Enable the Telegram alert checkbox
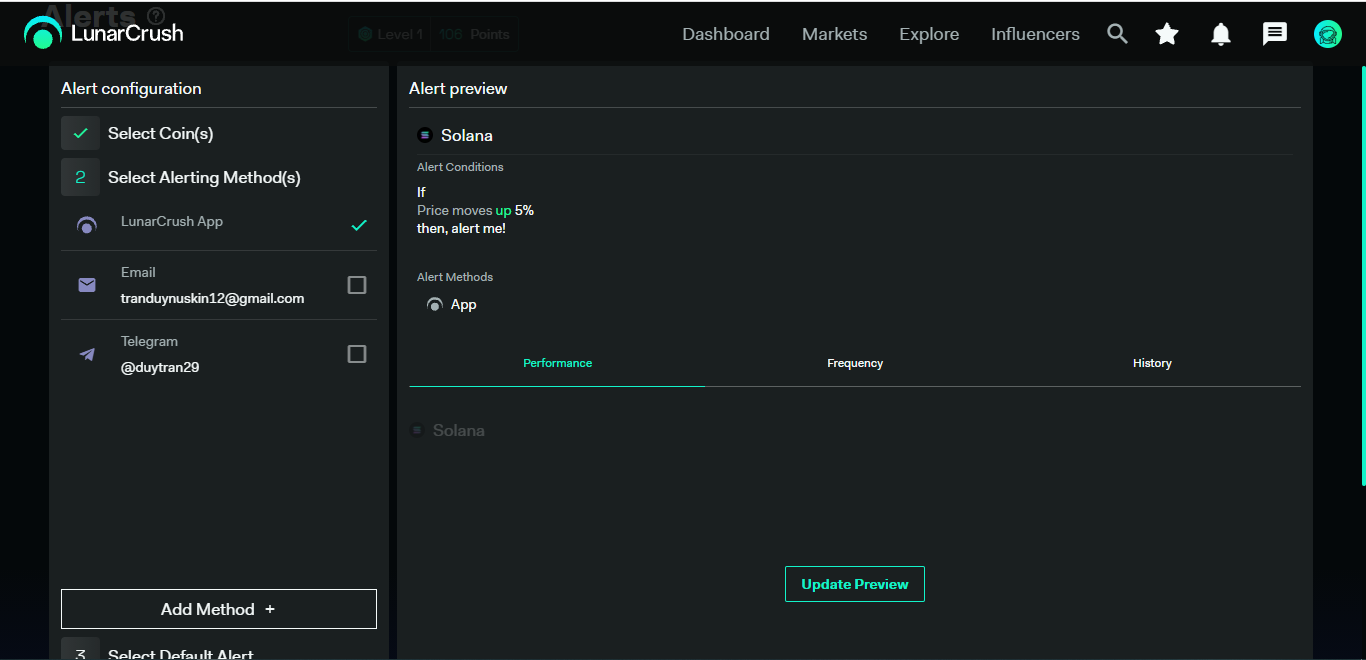1366x660 pixels. click(356, 354)
